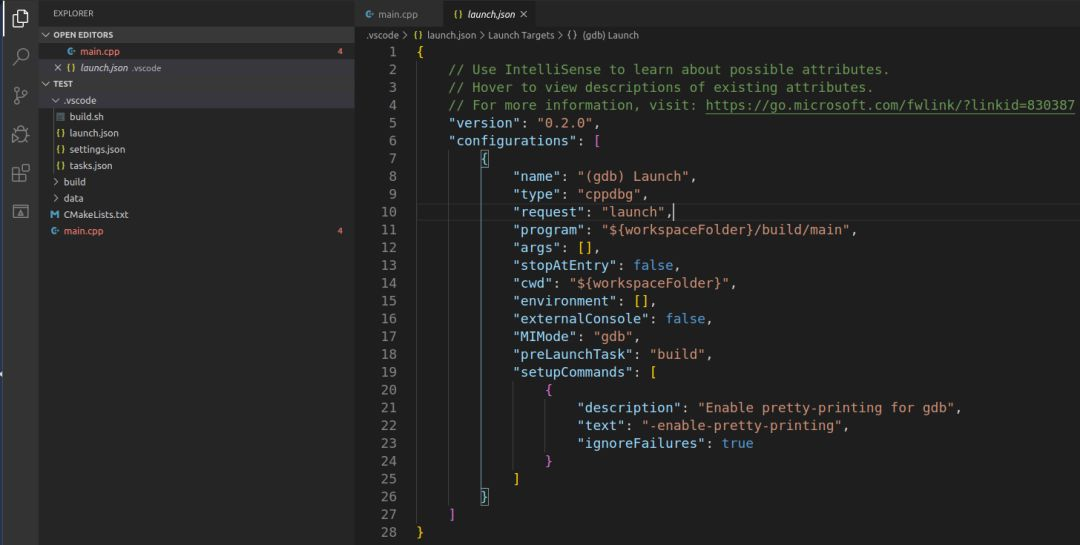Click the "cppdbg" type value
Image resolution: width=1080 pixels, height=545 pixels.
(609, 194)
